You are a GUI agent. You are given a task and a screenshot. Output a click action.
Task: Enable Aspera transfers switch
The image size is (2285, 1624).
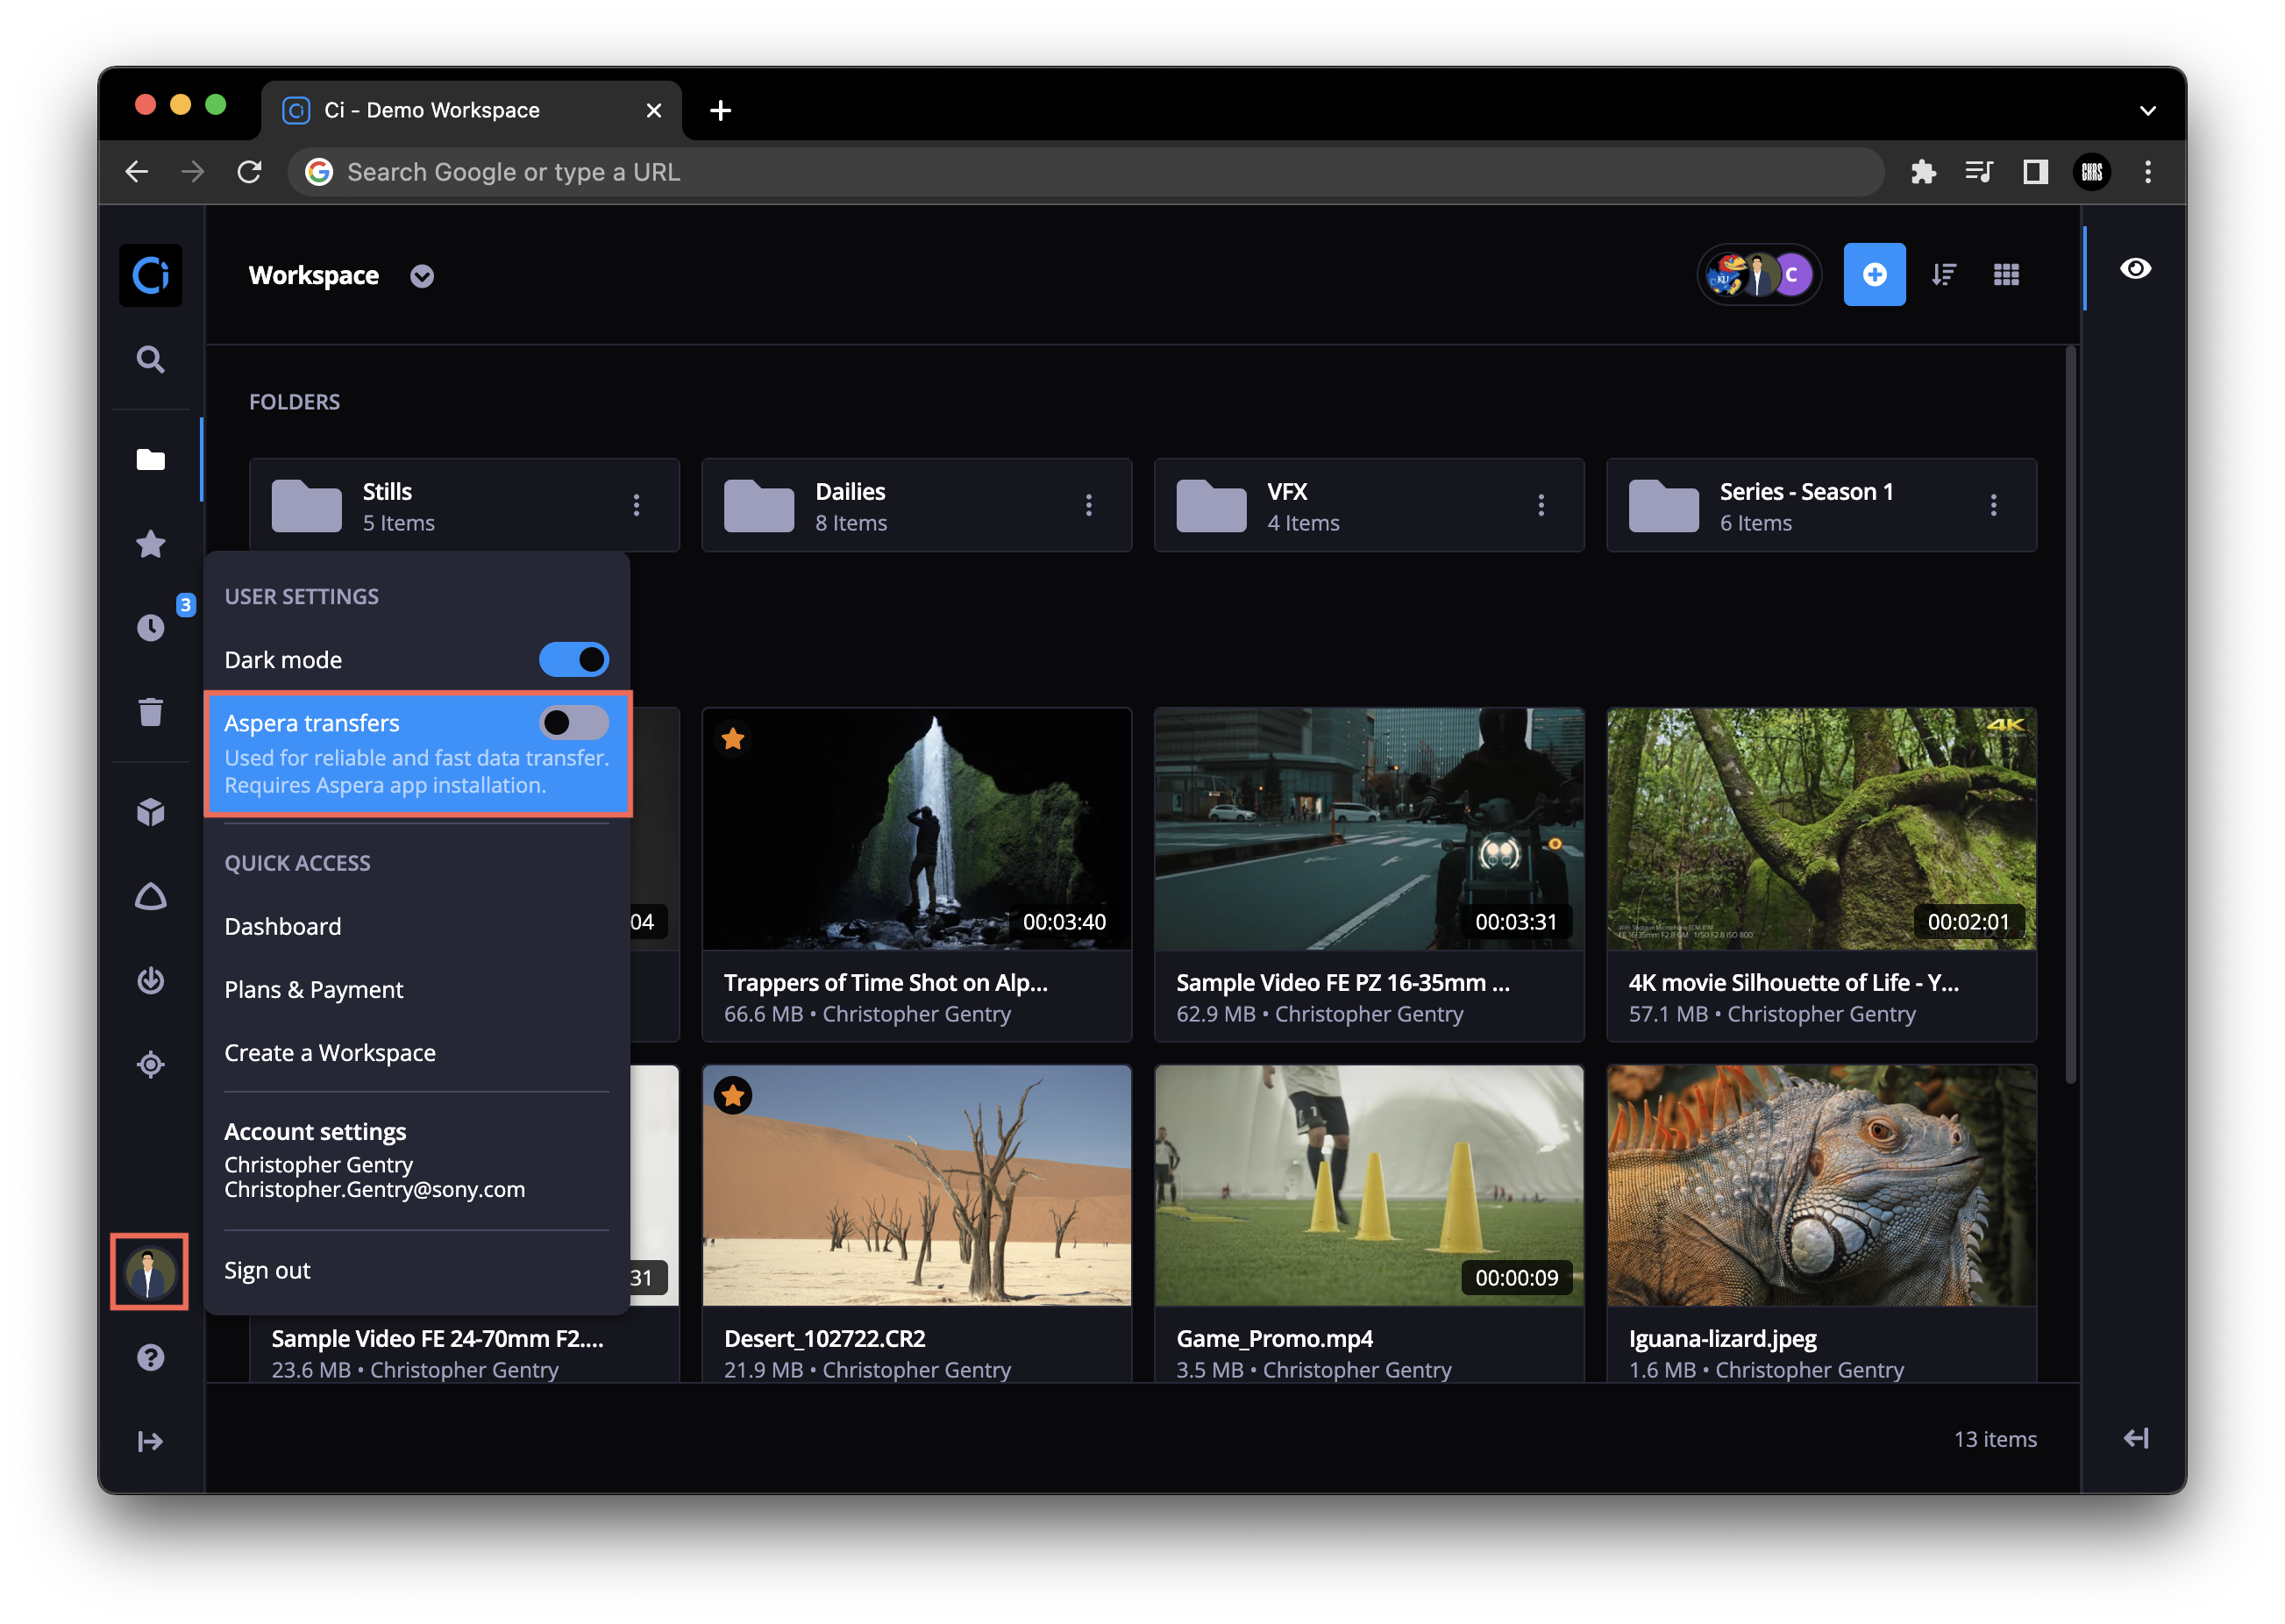pos(574,722)
